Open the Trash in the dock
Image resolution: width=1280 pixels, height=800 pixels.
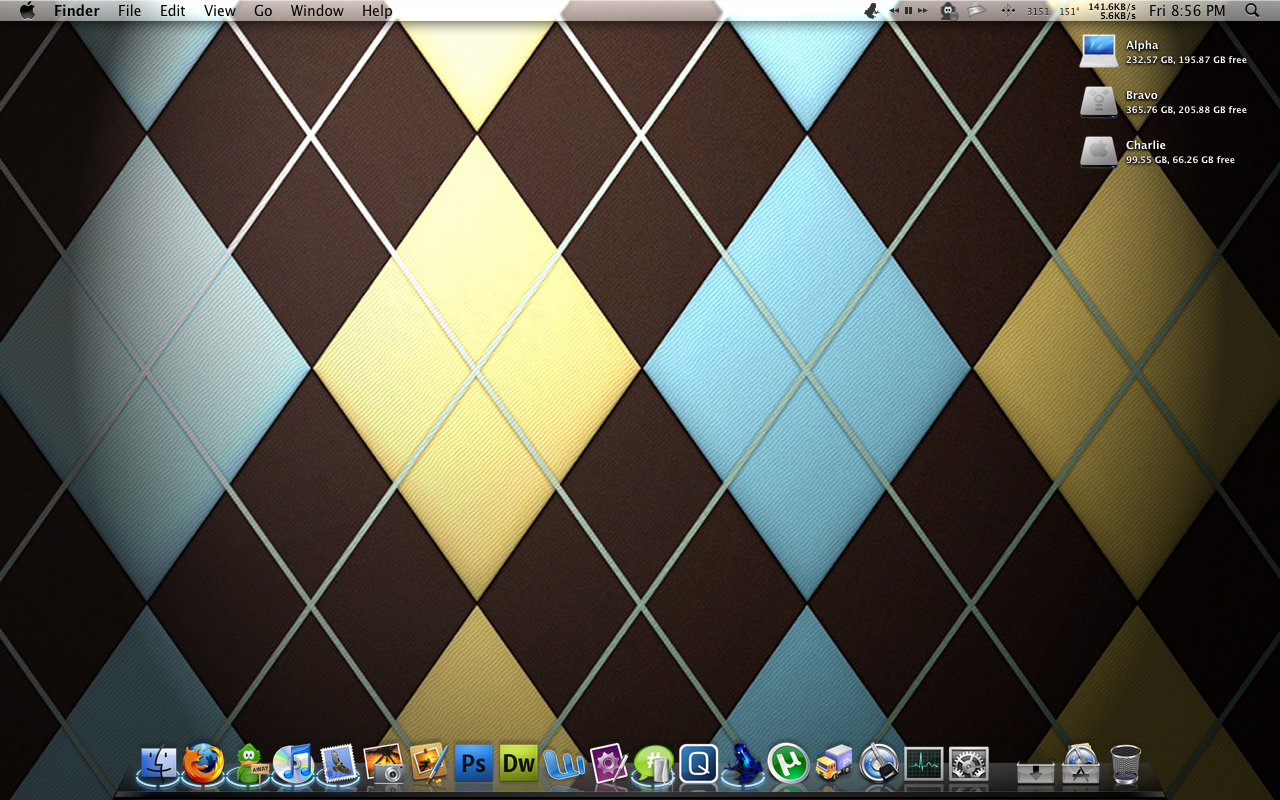(1126, 764)
